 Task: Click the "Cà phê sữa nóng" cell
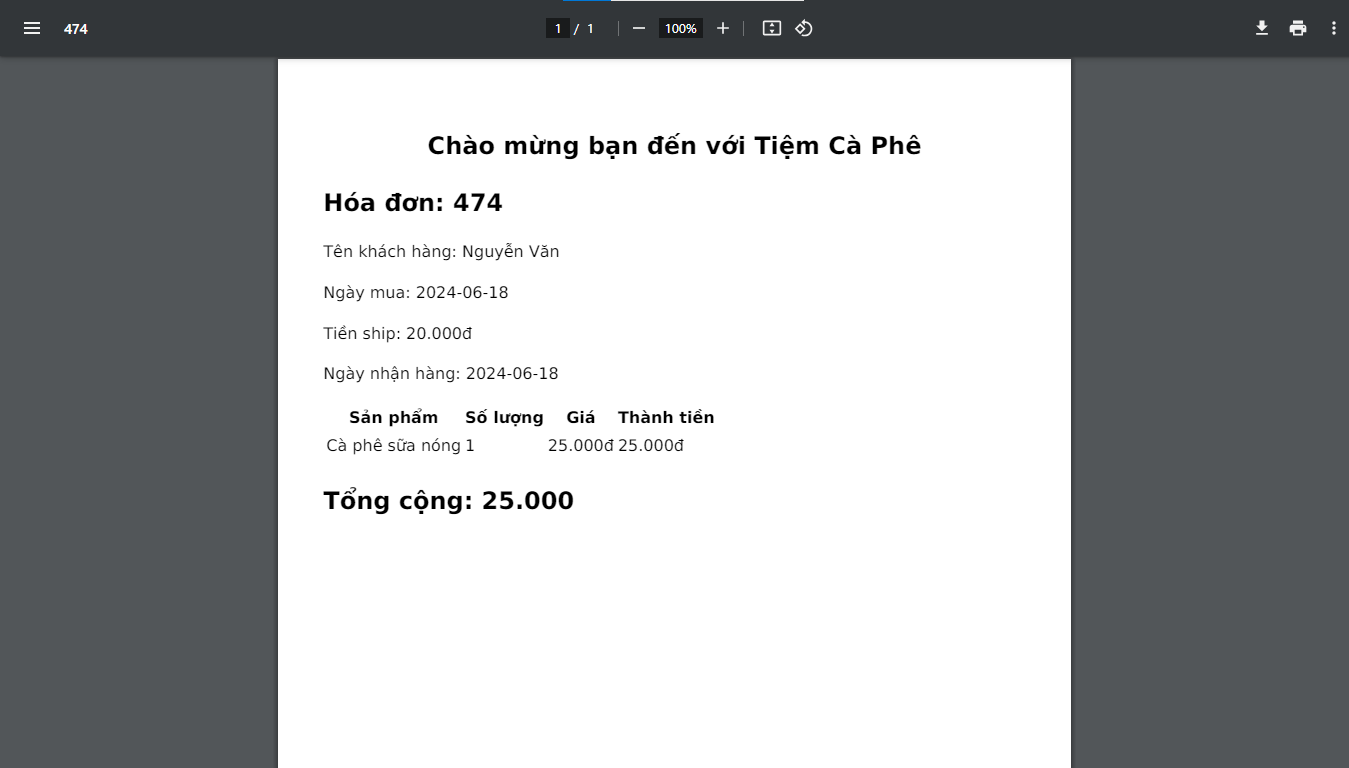[394, 446]
